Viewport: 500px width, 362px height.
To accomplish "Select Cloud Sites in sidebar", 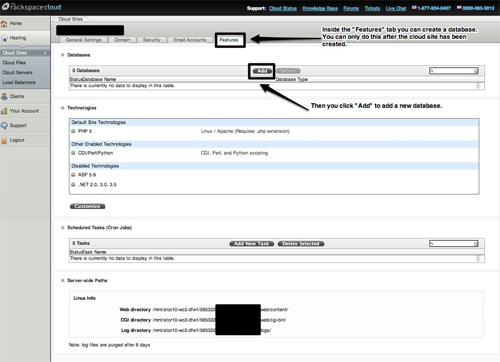I will point(25,53).
